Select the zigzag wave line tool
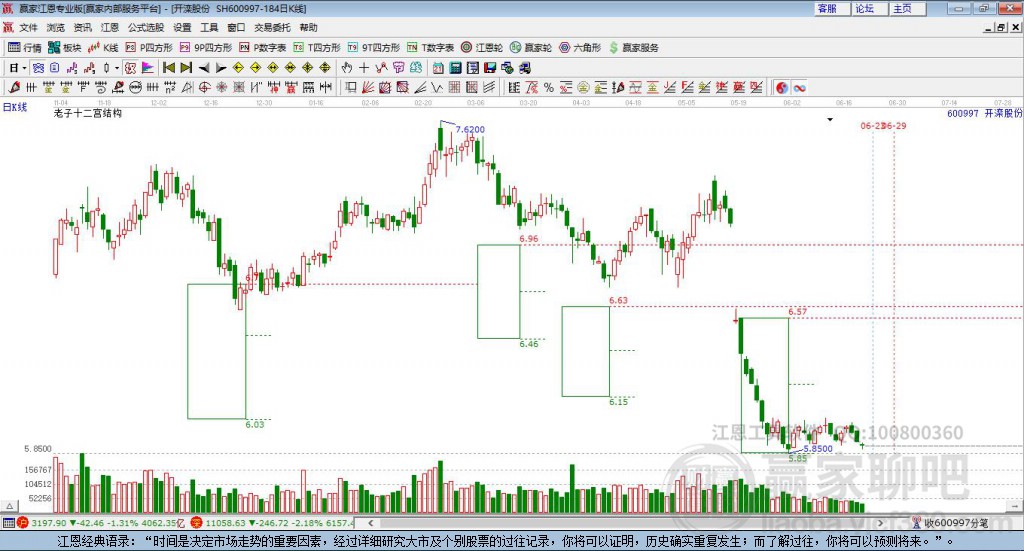 [x=436, y=87]
